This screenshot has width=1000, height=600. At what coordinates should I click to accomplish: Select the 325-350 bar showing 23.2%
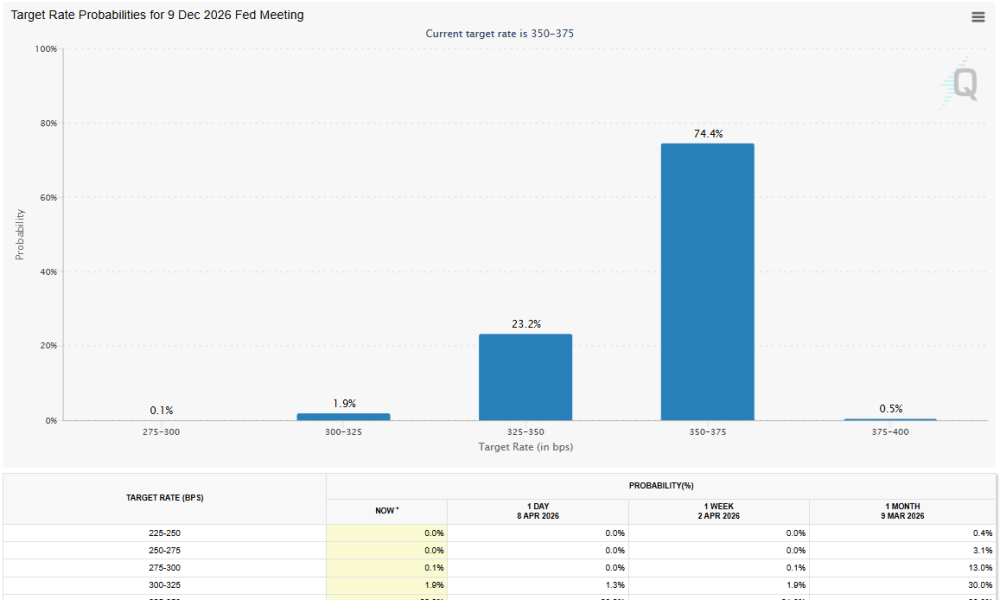525,377
